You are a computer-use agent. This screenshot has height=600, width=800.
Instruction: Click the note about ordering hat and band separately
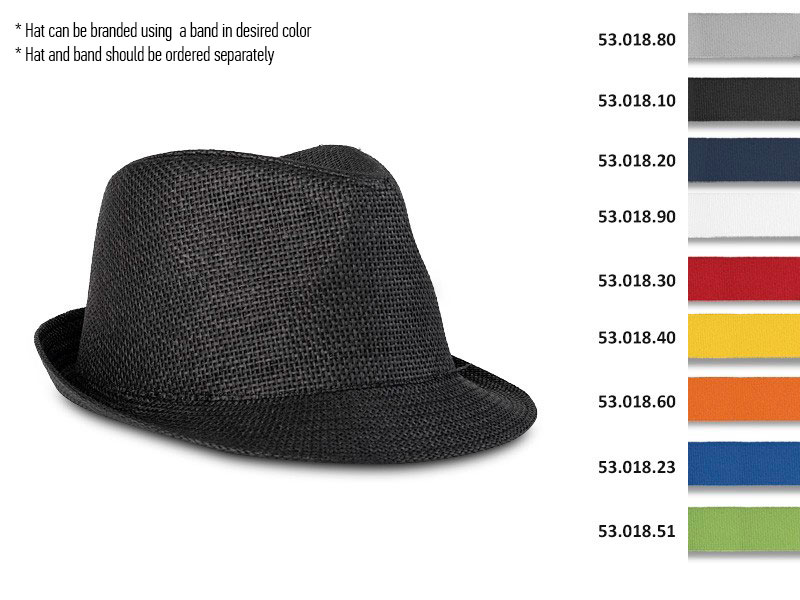click(145, 55)
